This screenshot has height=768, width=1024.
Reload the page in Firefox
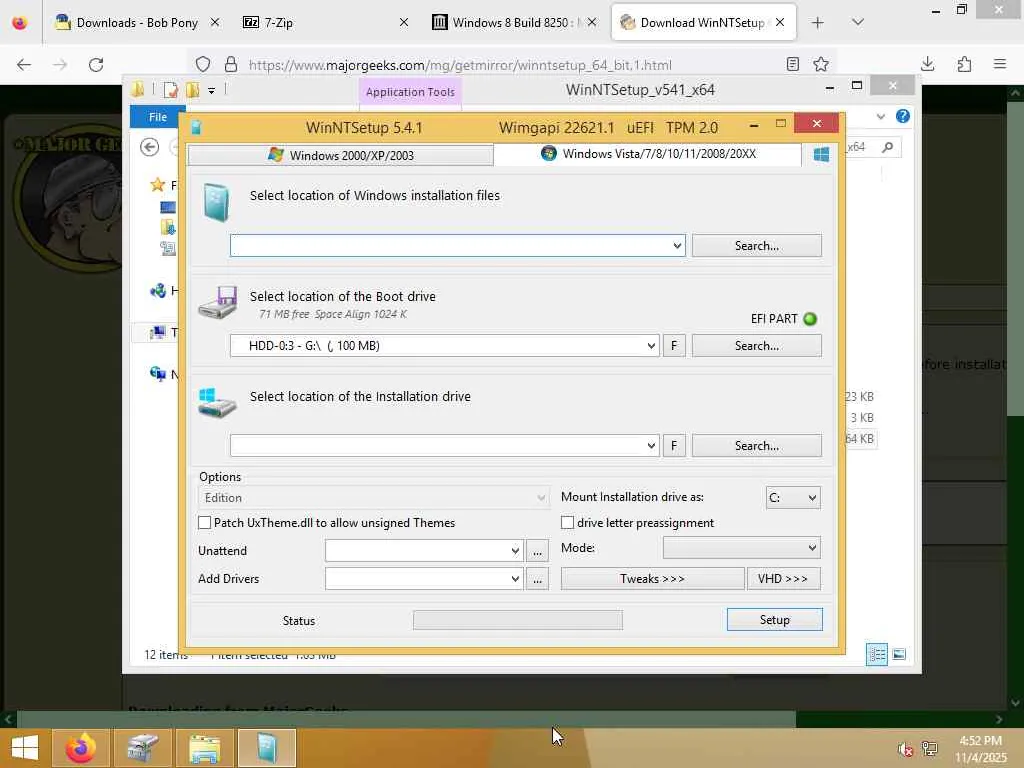(96, 65)
